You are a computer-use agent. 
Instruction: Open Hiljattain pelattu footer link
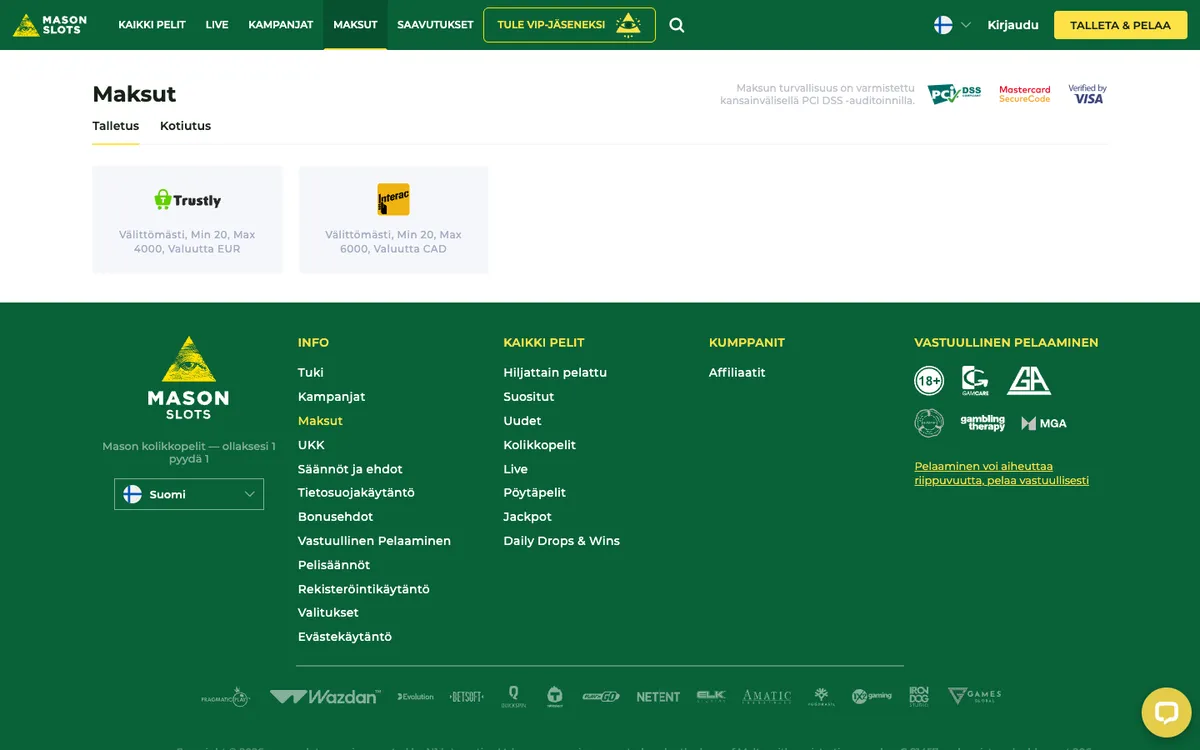[x=555, y=372]
